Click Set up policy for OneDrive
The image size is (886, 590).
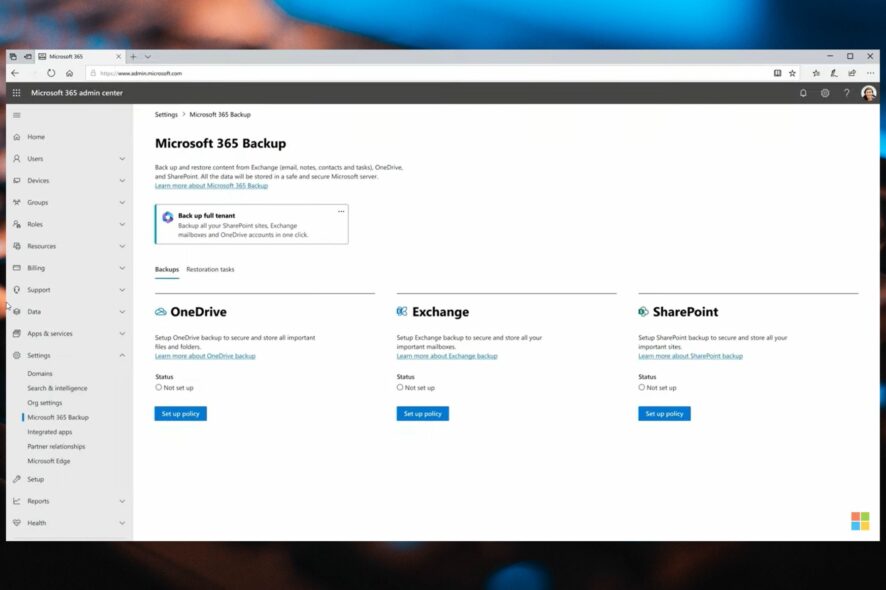180,413
